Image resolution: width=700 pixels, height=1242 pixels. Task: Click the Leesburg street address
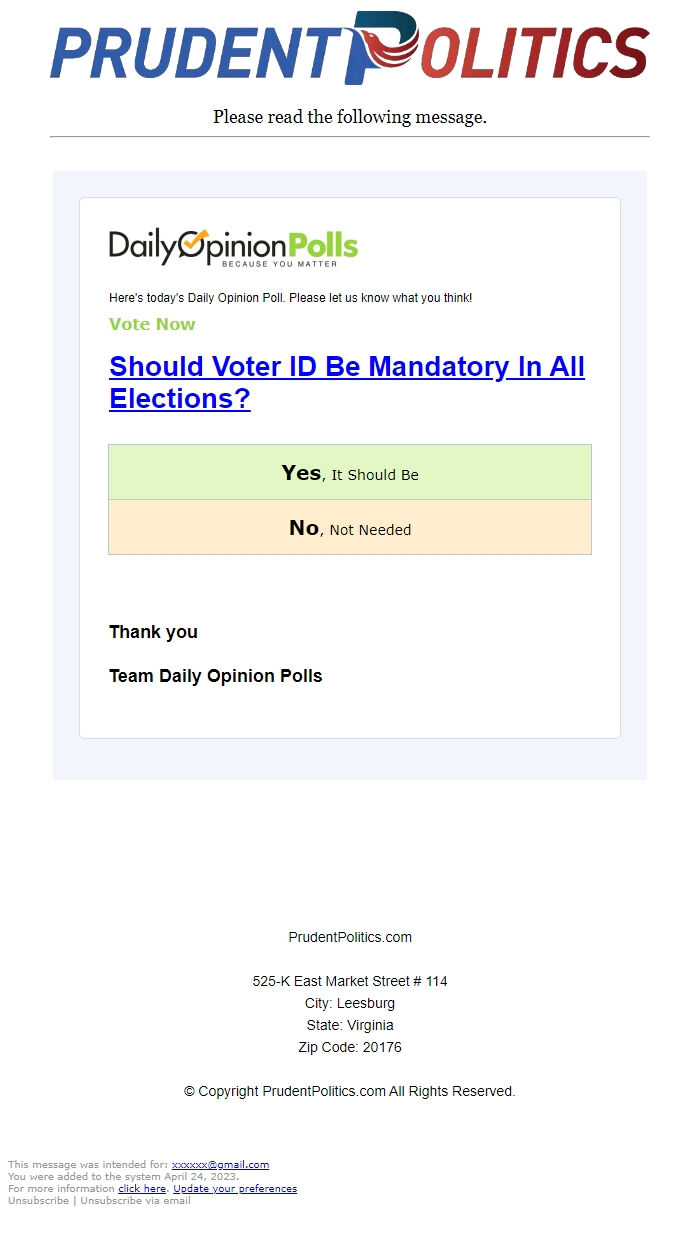tap(348, 981)
